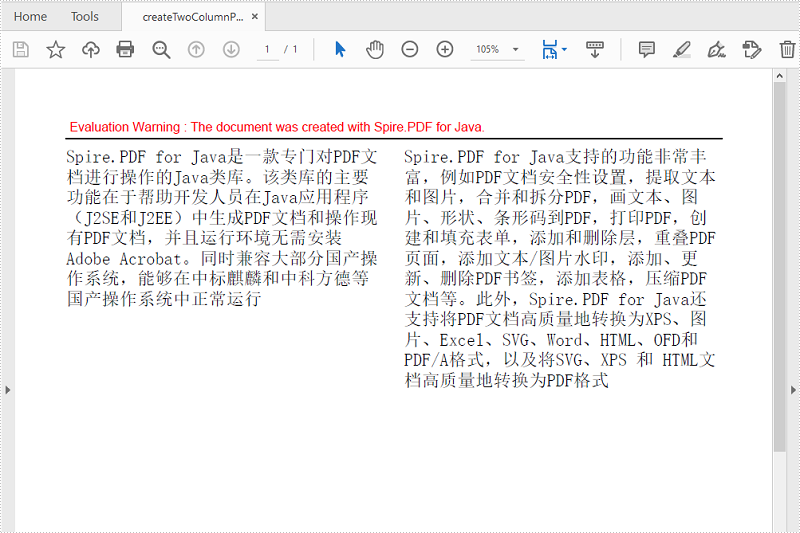Click the vertical scrollbar thumb
The width and height of the screenshot is (800, 533).
pyautogui.click(x=779, y=267)
